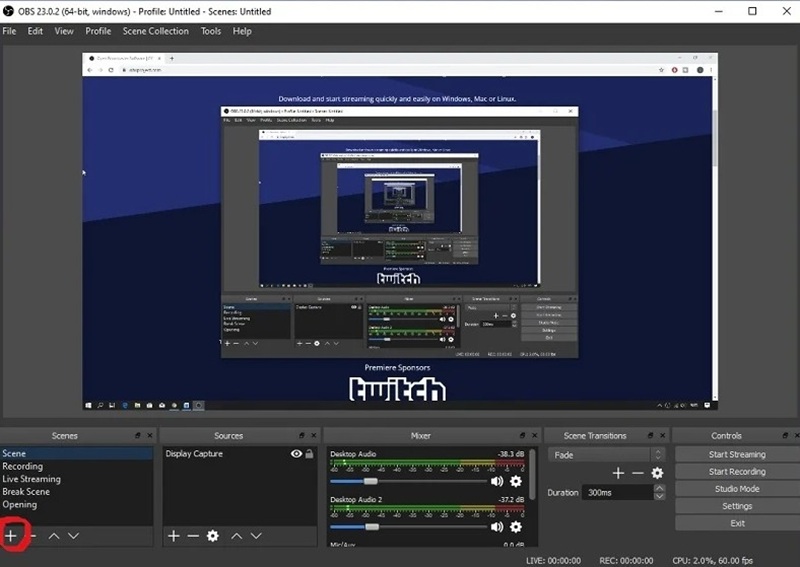Add a scene transition with plus icon
This screenshot has height=567, width=800.
pos(618,473)
